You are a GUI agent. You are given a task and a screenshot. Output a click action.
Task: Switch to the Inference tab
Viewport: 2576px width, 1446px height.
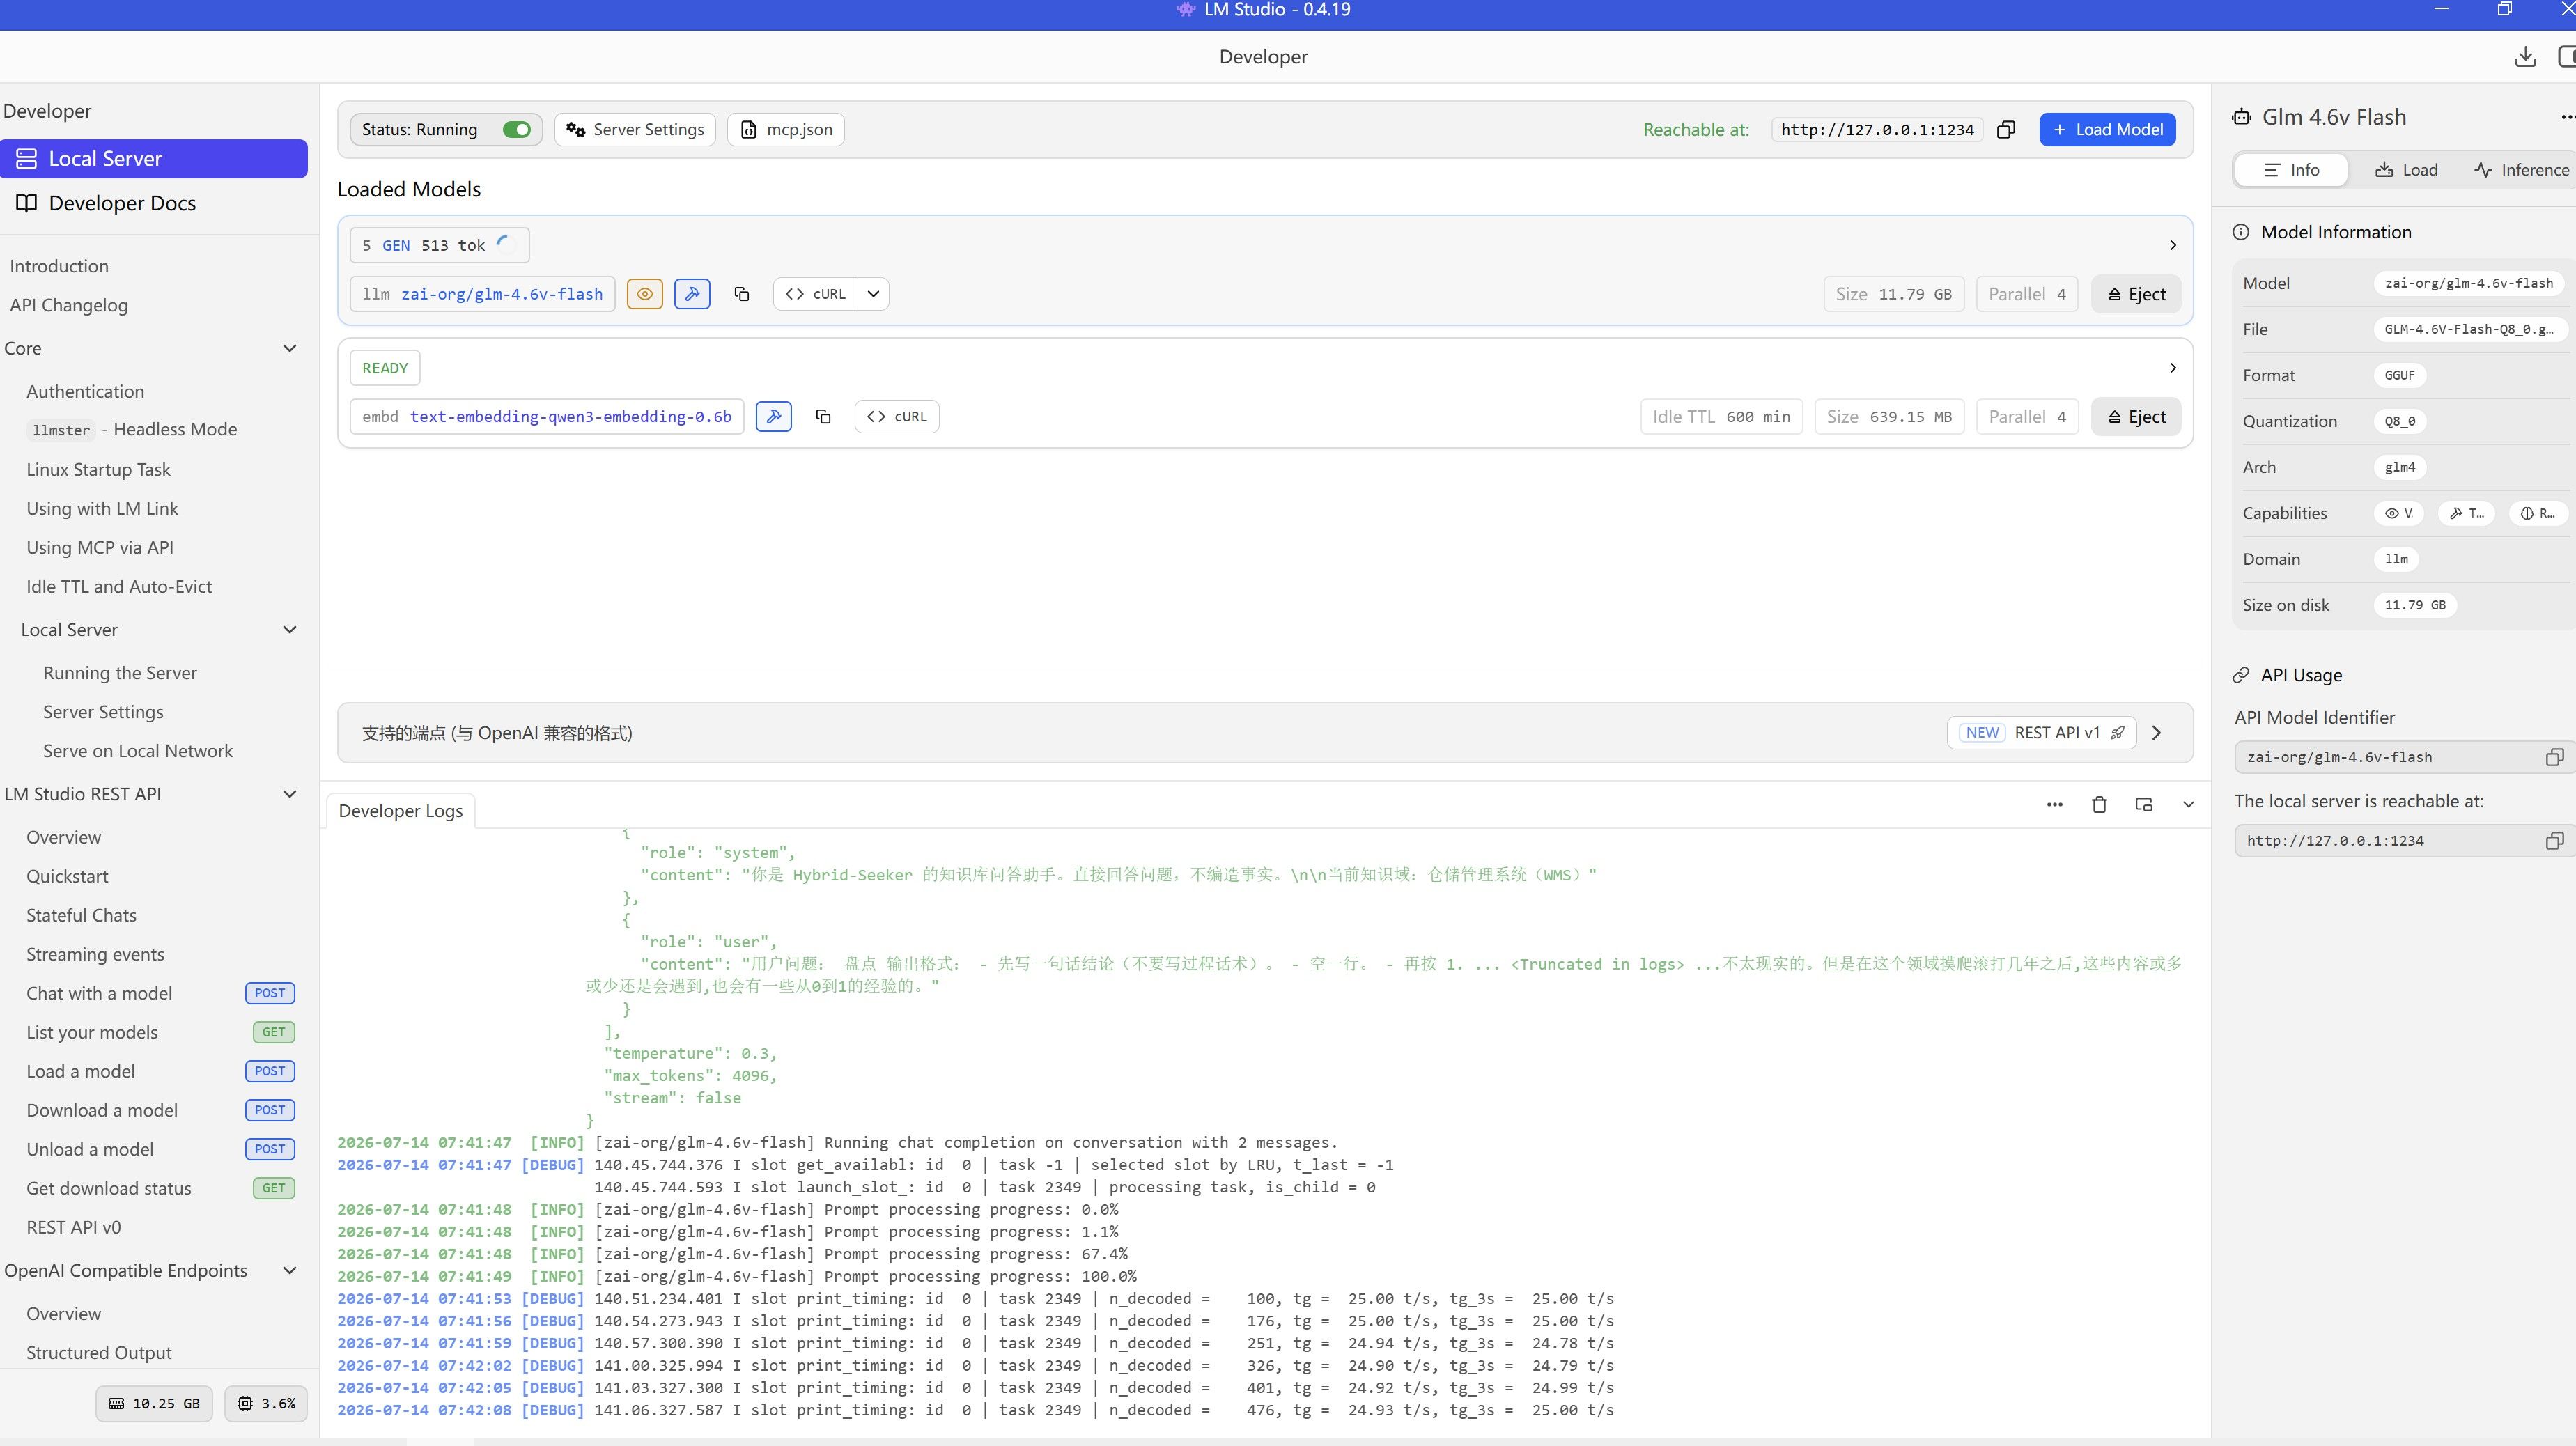click(2521, 170)
